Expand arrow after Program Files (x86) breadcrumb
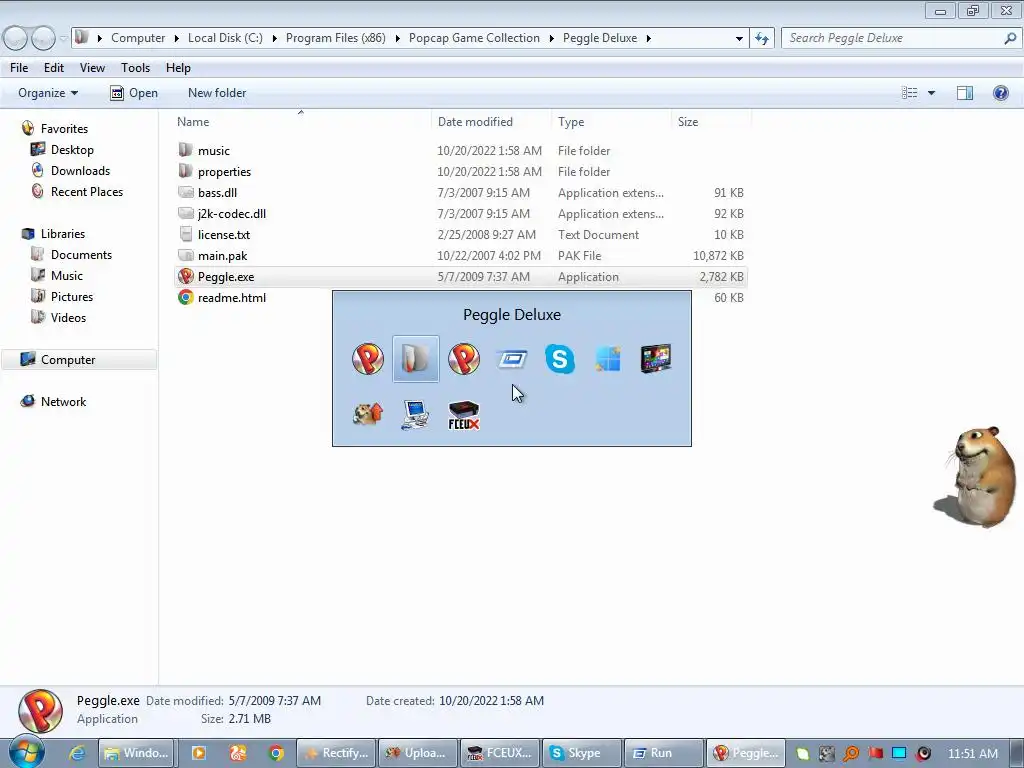The height and width of the screenshot is (768, 1024). (x=397, y=38)
